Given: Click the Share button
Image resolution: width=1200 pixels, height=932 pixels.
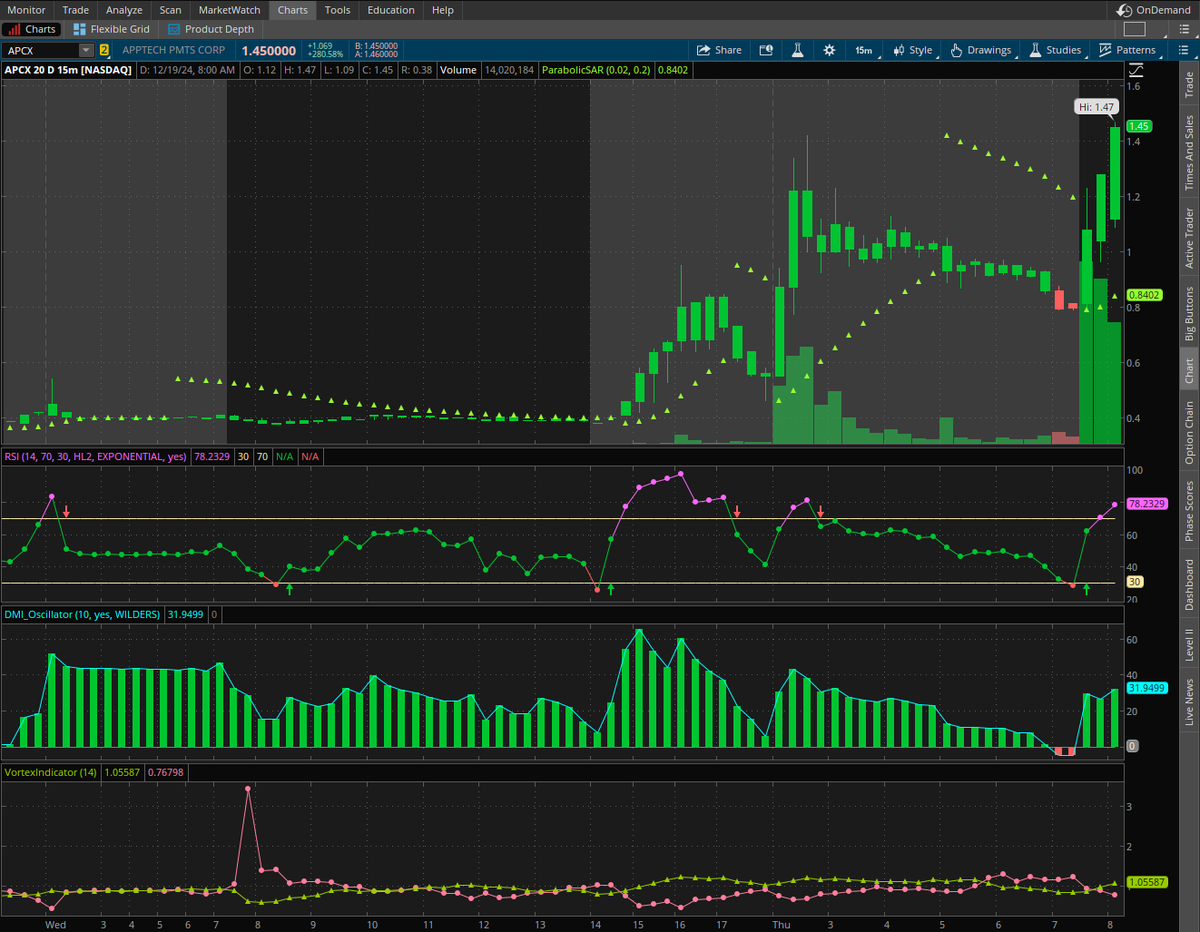Looking at the screenshot, I should coord(719,50).
